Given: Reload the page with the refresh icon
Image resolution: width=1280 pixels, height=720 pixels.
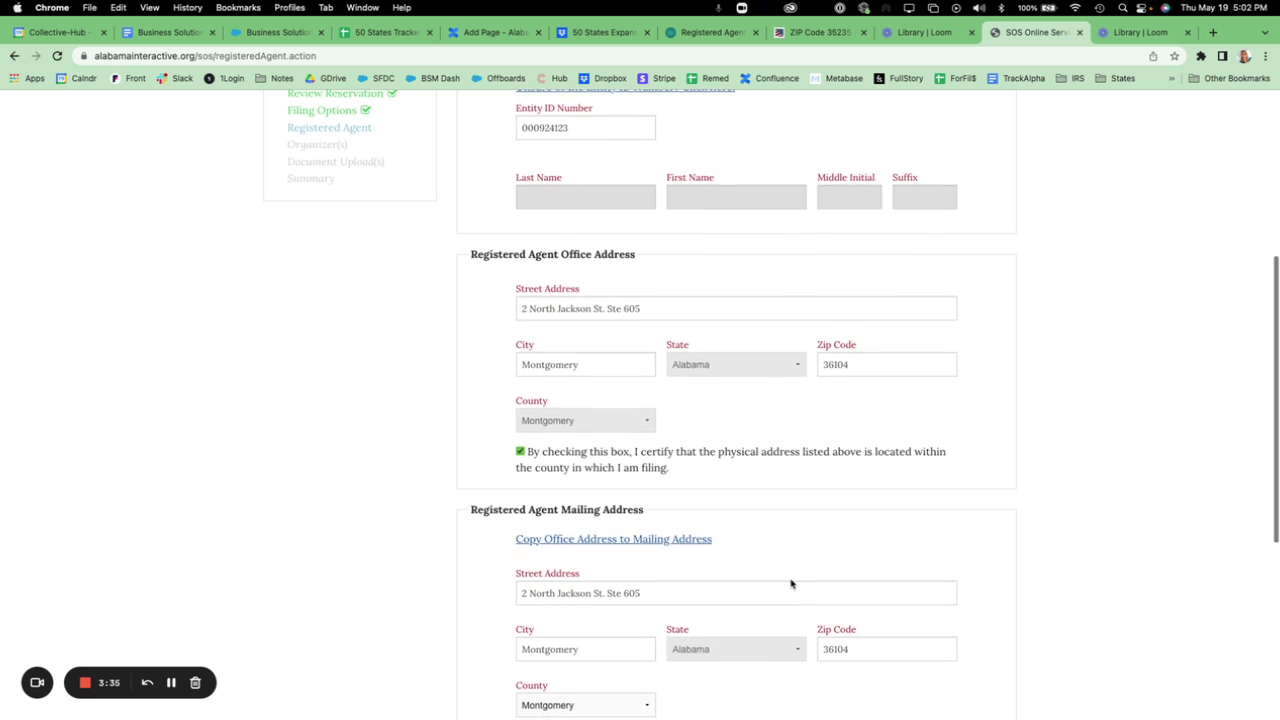Looking at the screenshot, I should (x=57, y=56).
